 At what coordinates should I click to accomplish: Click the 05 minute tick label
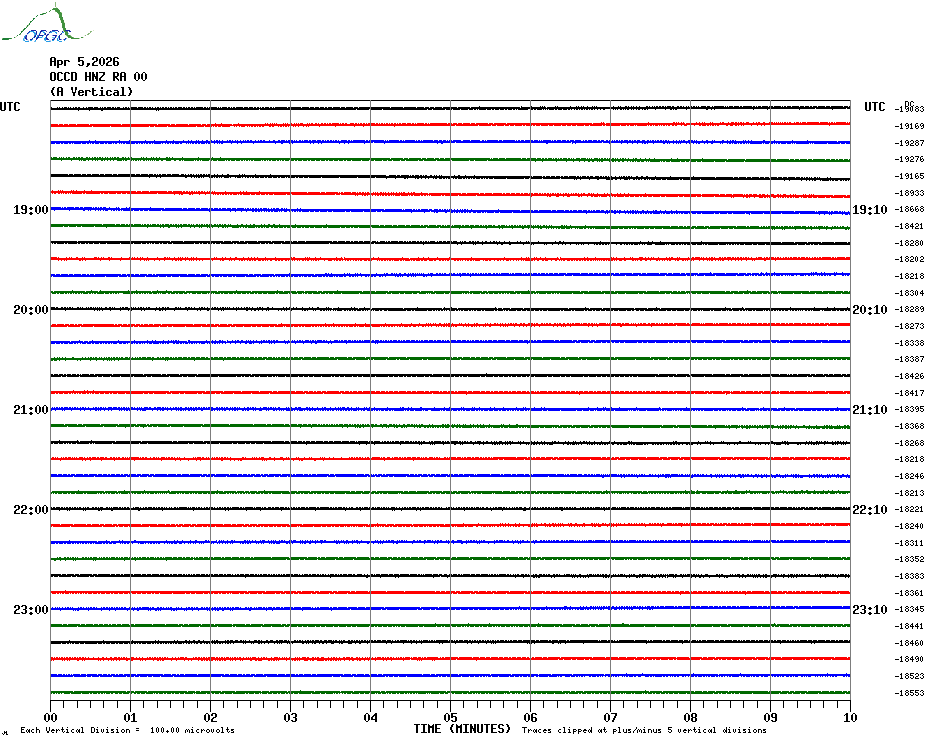coord(450,717)
